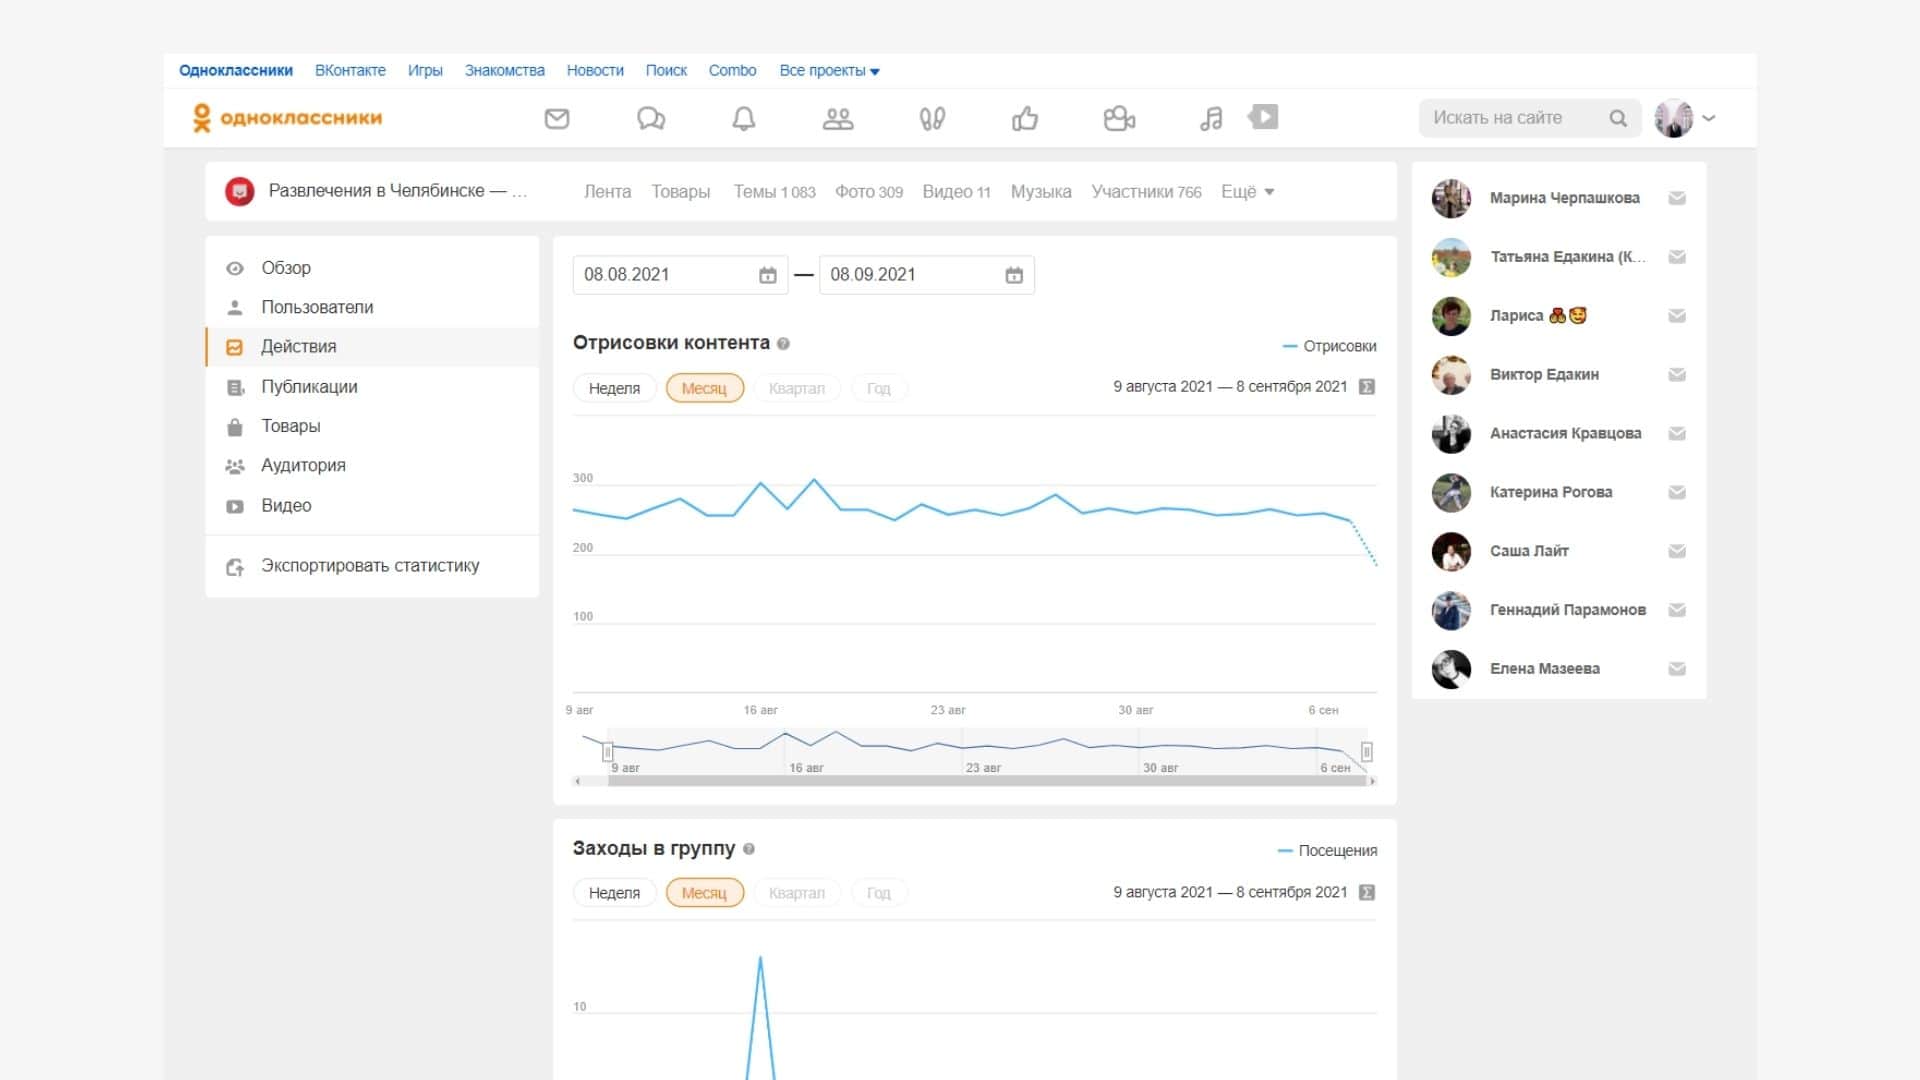Screen dimensions: 1920x1080
Task: Select Неделя period for Отрисовки контента
Action: click(614, 388)
